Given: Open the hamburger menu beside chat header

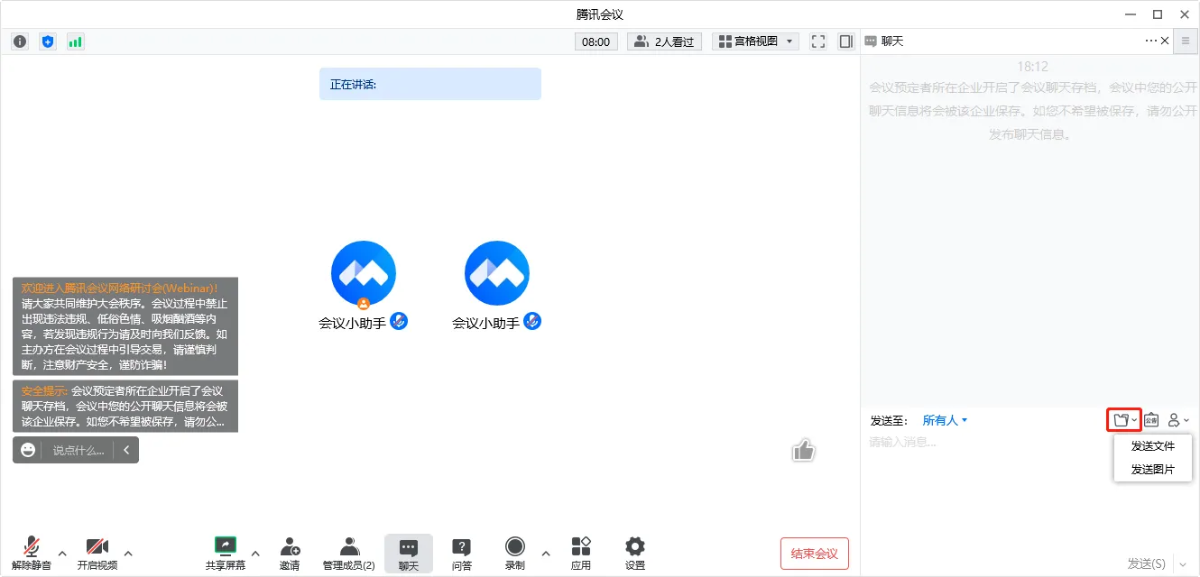Looking at the screenshot, I should tap(1186, 41).
